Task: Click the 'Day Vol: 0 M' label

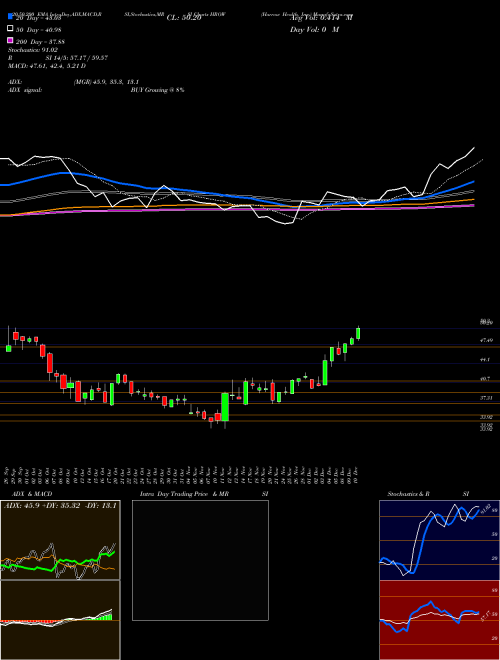Action: pyautogui.click(x=314, y=29)
